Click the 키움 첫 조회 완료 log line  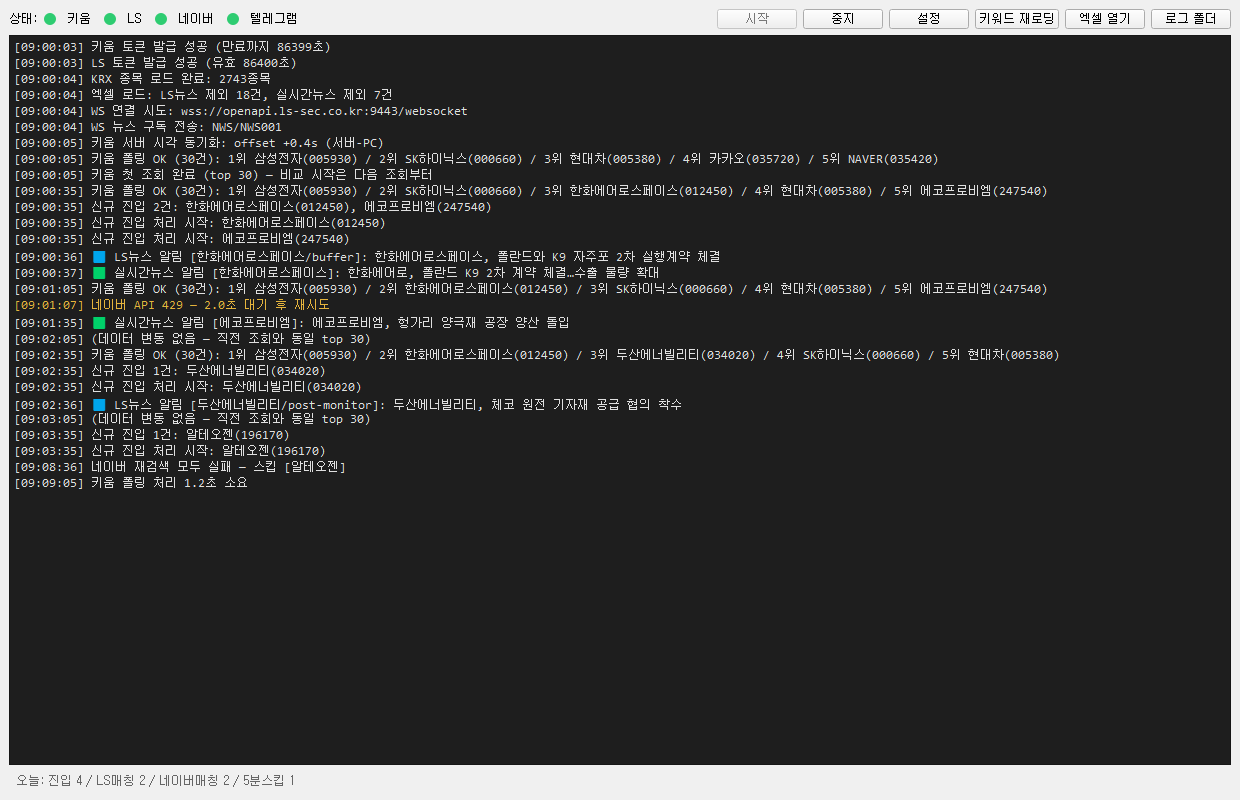223,174
